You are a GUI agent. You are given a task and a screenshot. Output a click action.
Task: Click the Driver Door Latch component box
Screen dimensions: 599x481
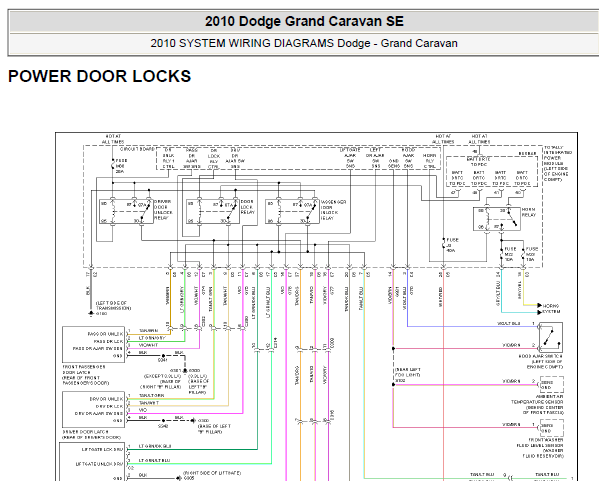pyautogui.click(x=94, y=410)
